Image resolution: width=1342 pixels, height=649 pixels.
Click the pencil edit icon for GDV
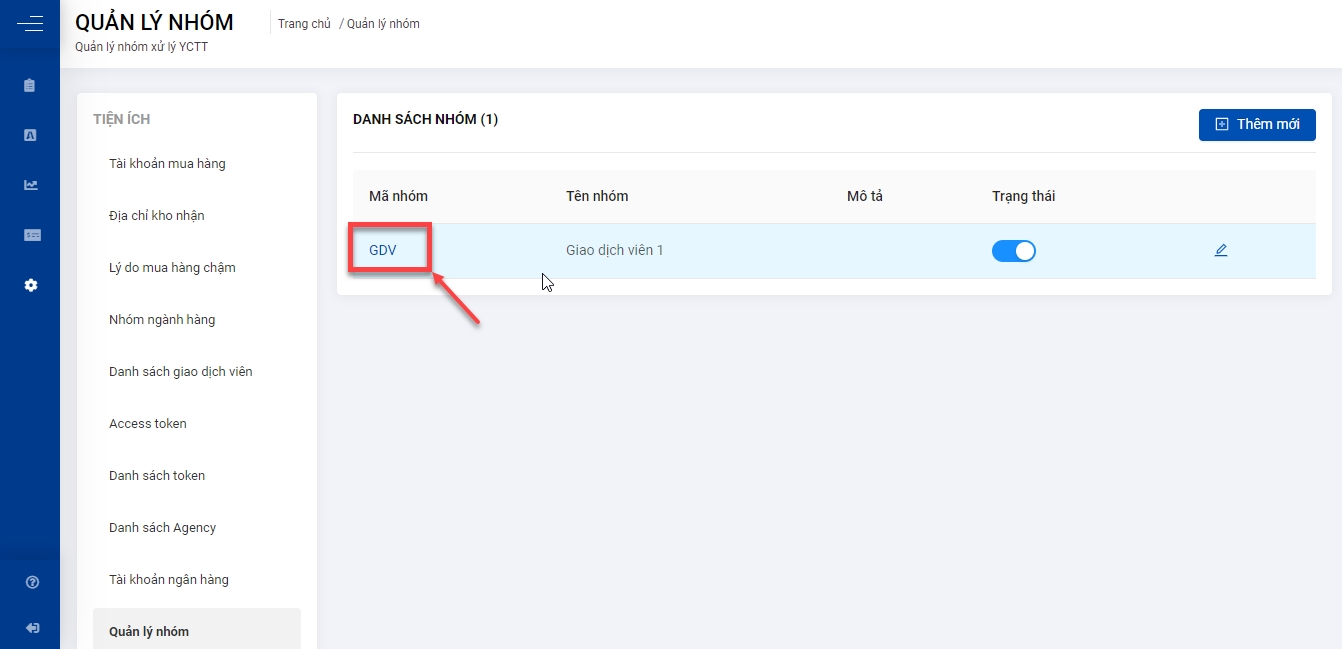1220,250
